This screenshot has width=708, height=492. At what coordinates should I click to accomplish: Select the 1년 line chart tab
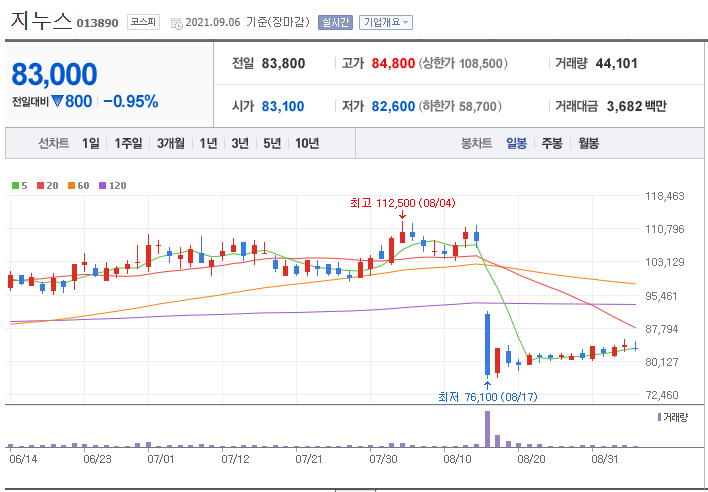pos(208,144)
